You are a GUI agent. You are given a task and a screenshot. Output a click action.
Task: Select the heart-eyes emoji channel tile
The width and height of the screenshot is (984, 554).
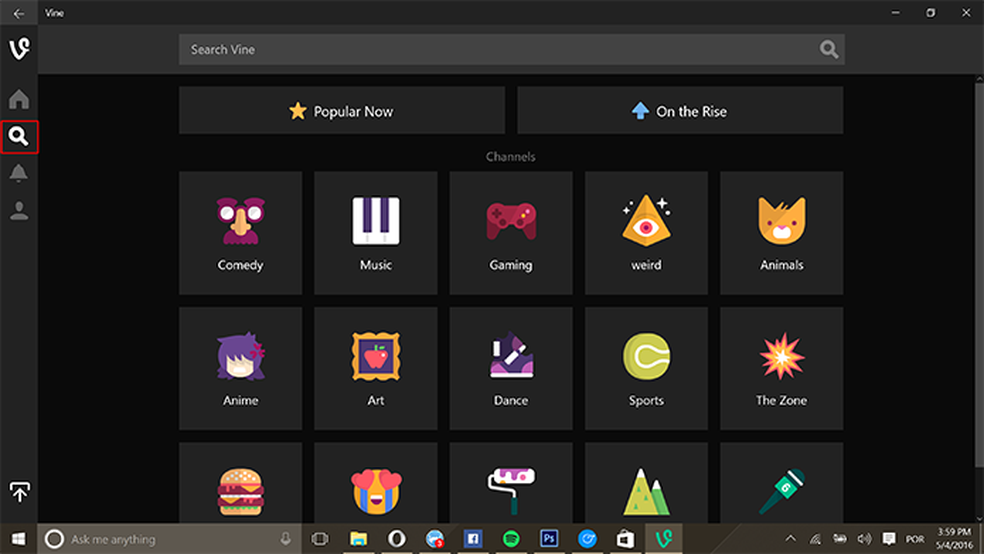click(376, 482)
